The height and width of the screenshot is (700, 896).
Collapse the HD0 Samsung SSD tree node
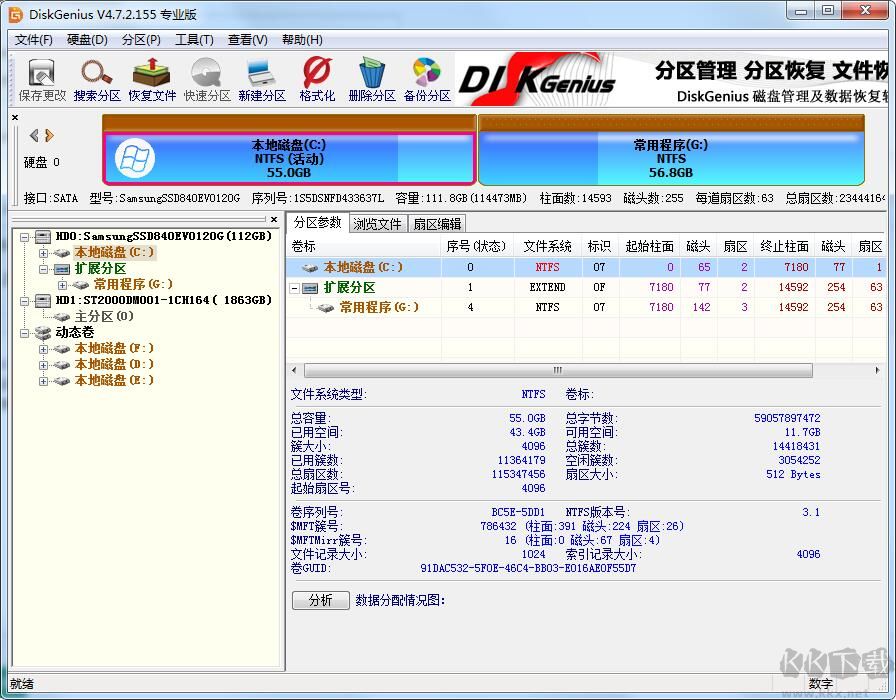(x=23, y=237)
